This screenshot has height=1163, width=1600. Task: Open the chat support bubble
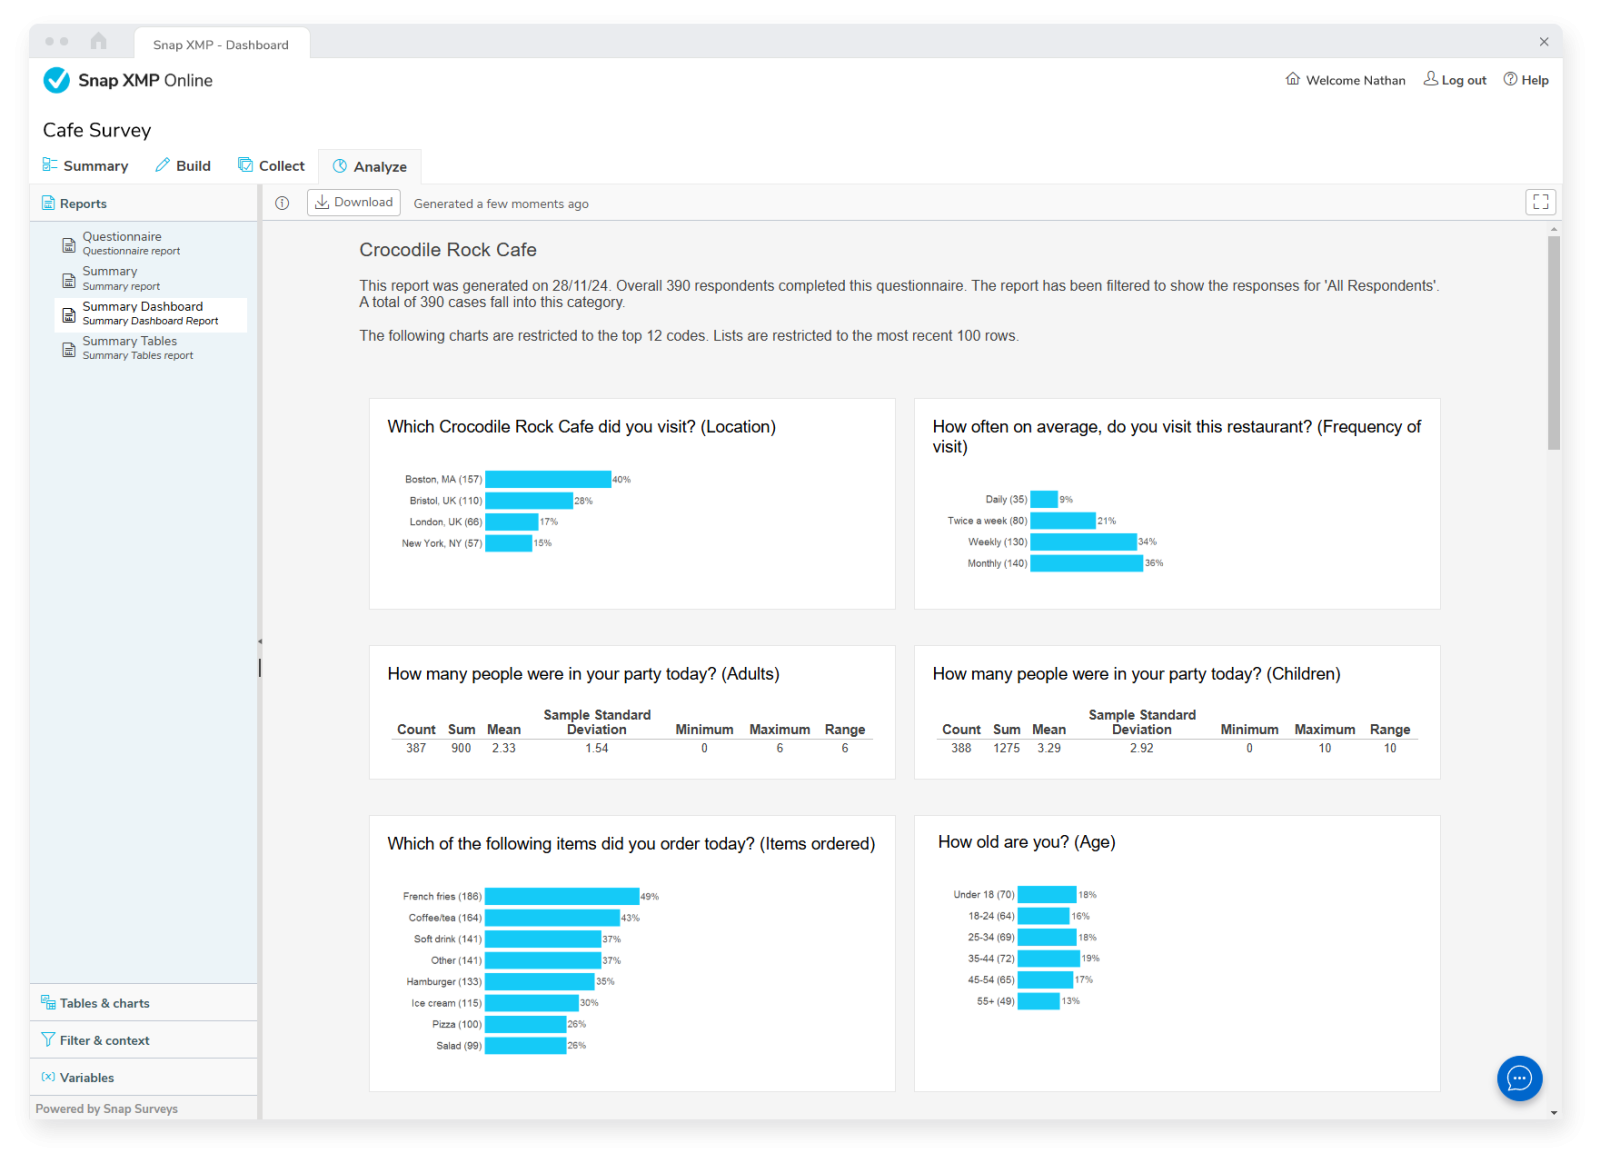[x=1519, y=1078]
